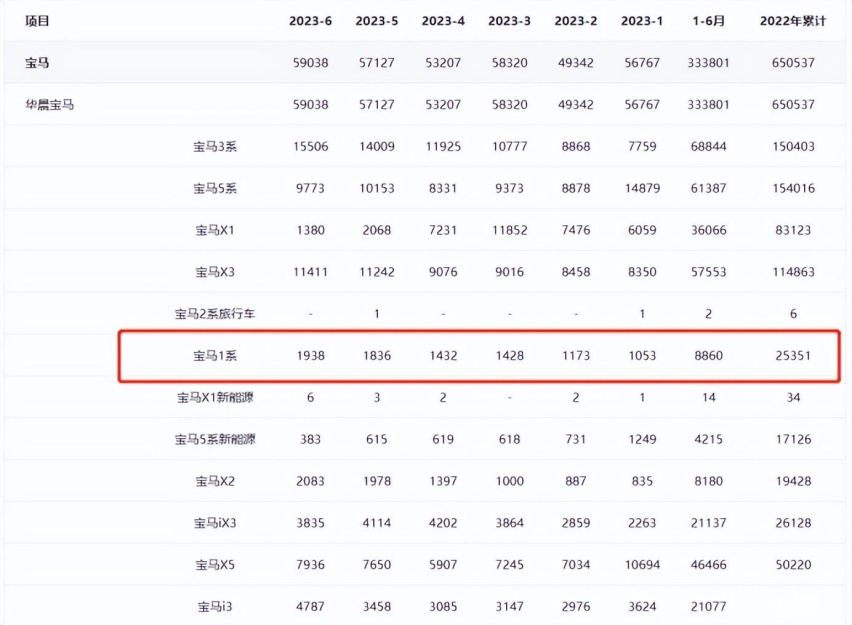
Task: Click the 宝马5系 value 9773
Action: point(310,188)
